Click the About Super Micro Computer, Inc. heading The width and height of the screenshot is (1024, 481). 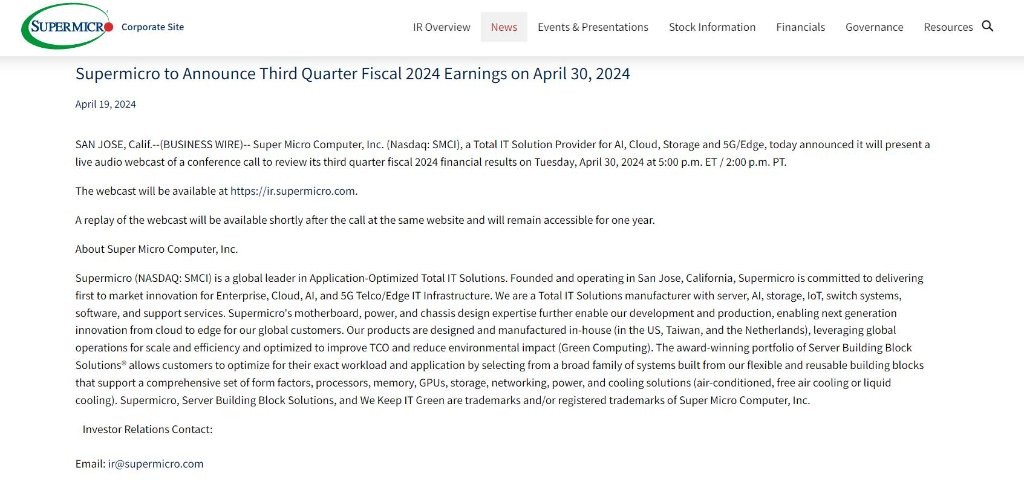click(156, 249)
